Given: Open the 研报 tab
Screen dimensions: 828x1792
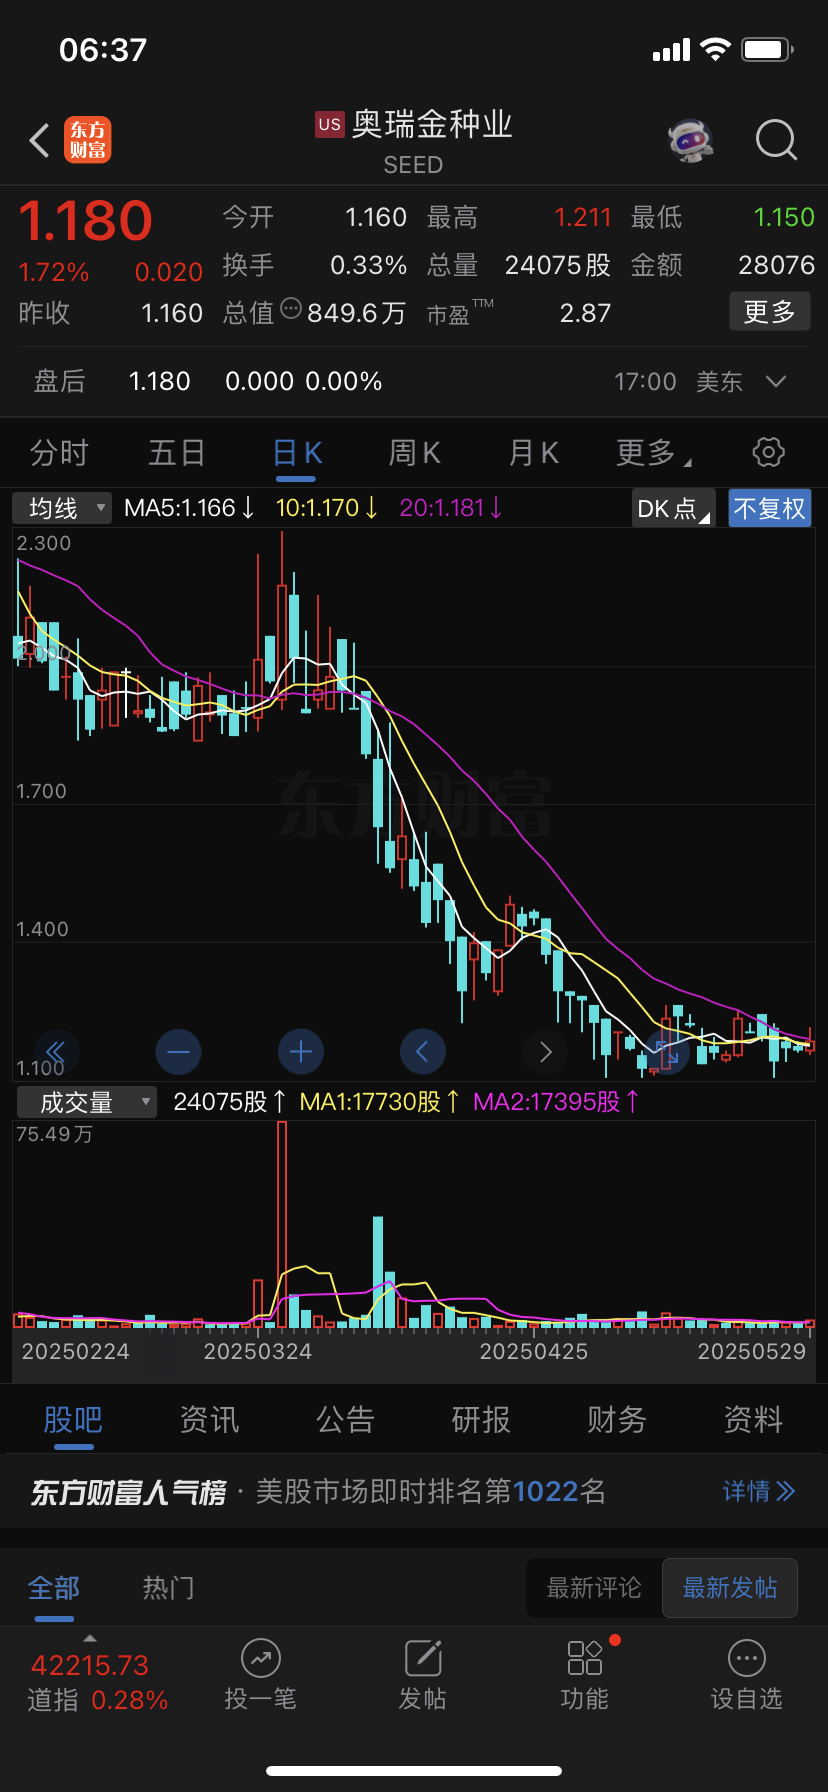Looking at the screenshot, I should pos(481,1419).
